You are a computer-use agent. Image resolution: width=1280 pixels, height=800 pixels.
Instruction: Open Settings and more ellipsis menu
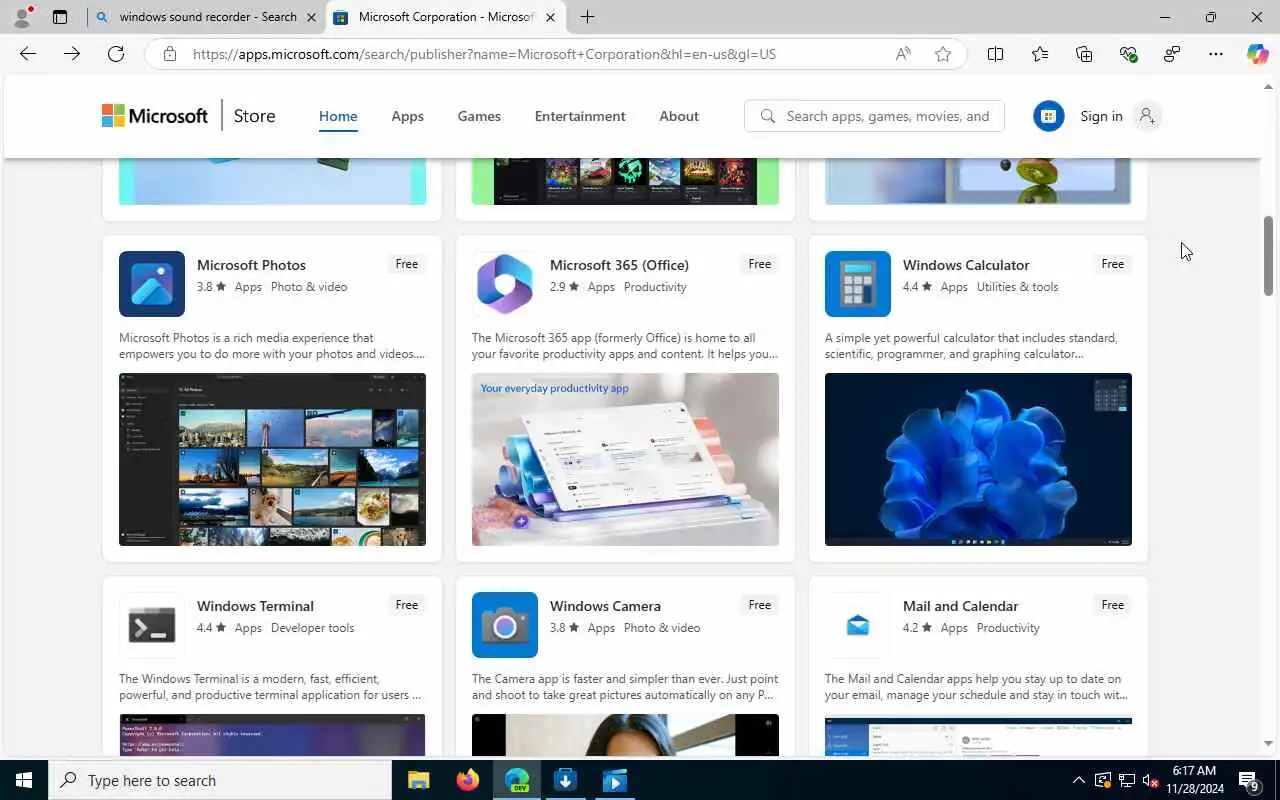(1215, 54)
